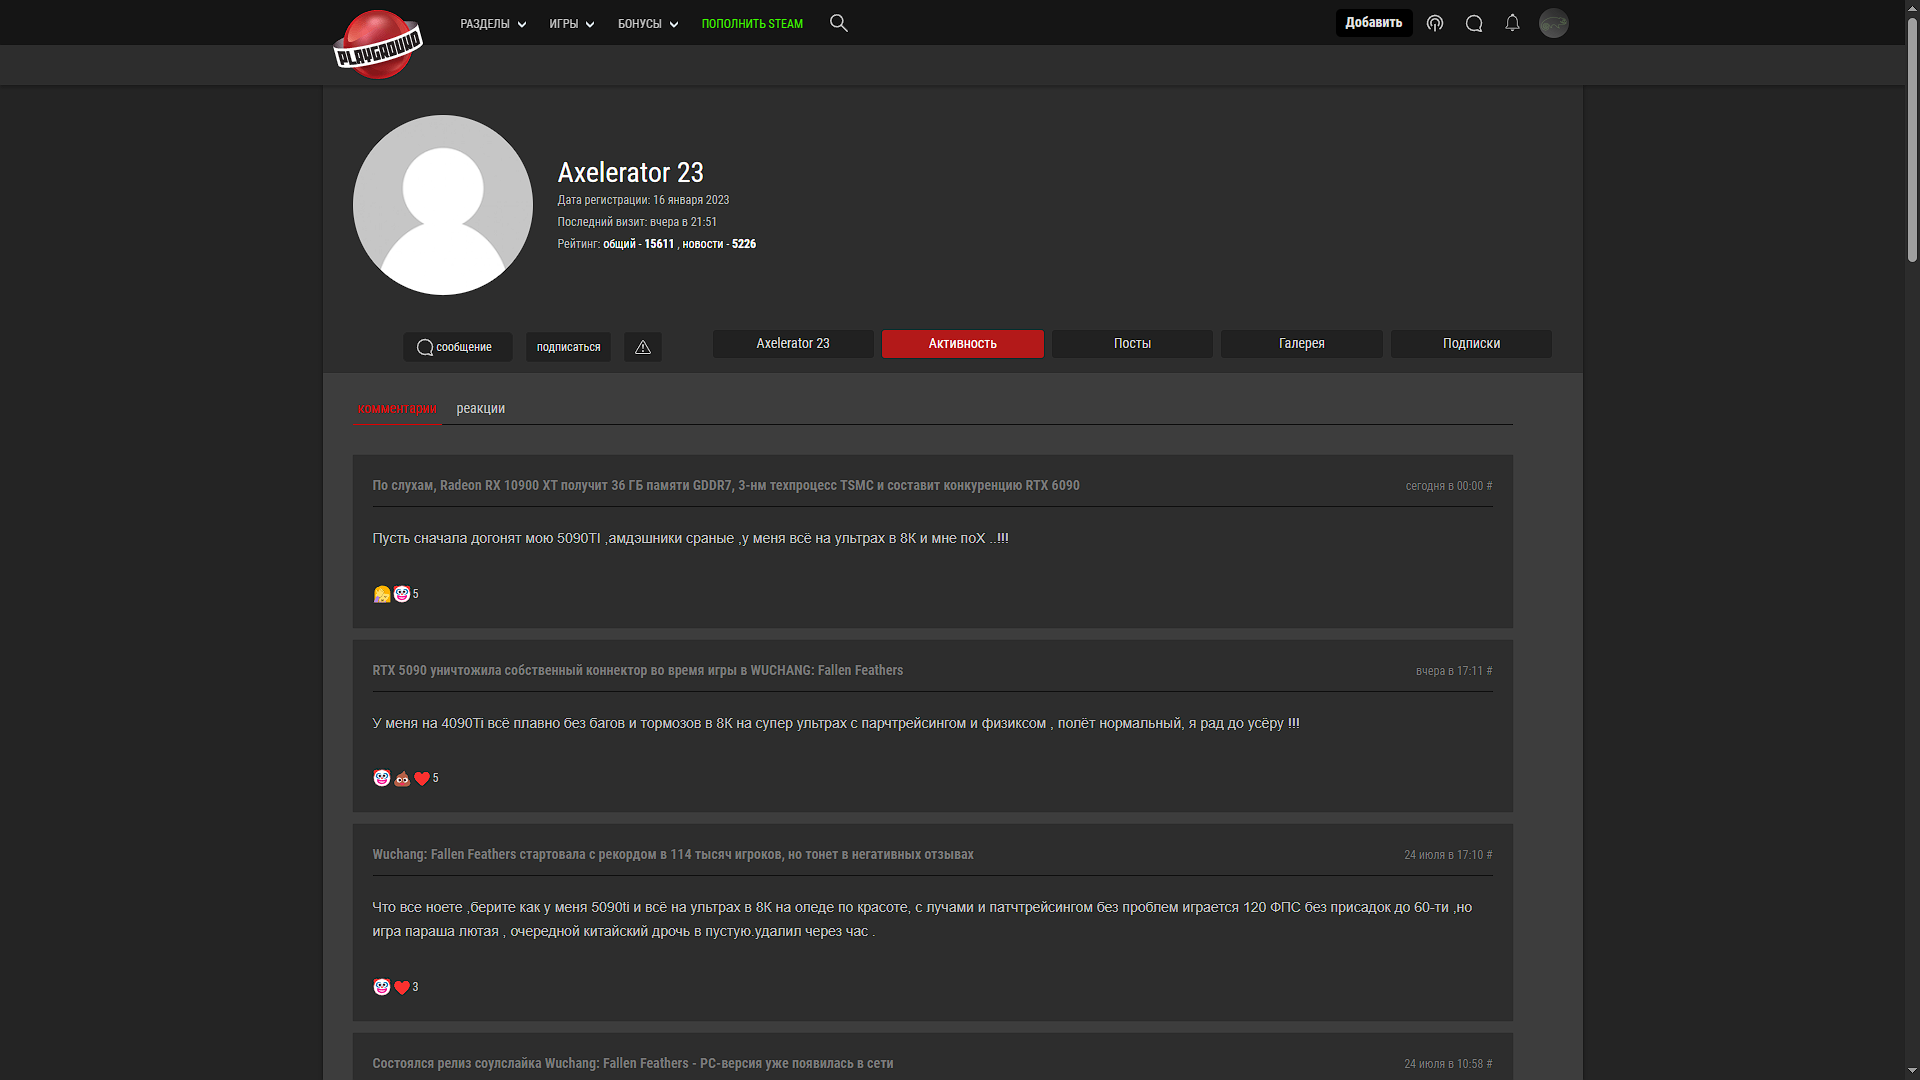Click the rating value 15611
Image resolution: width=1920 pixels, height=1080 pixels.
pyautogui.click(x=659, y=244)
